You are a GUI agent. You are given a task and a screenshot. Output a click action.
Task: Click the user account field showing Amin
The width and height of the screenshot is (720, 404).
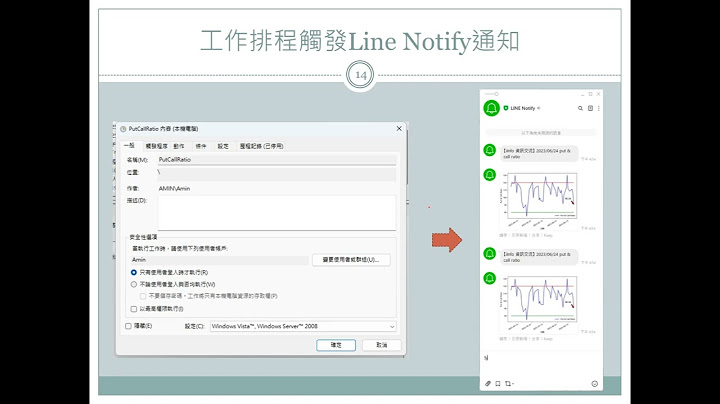coord(219,260)
